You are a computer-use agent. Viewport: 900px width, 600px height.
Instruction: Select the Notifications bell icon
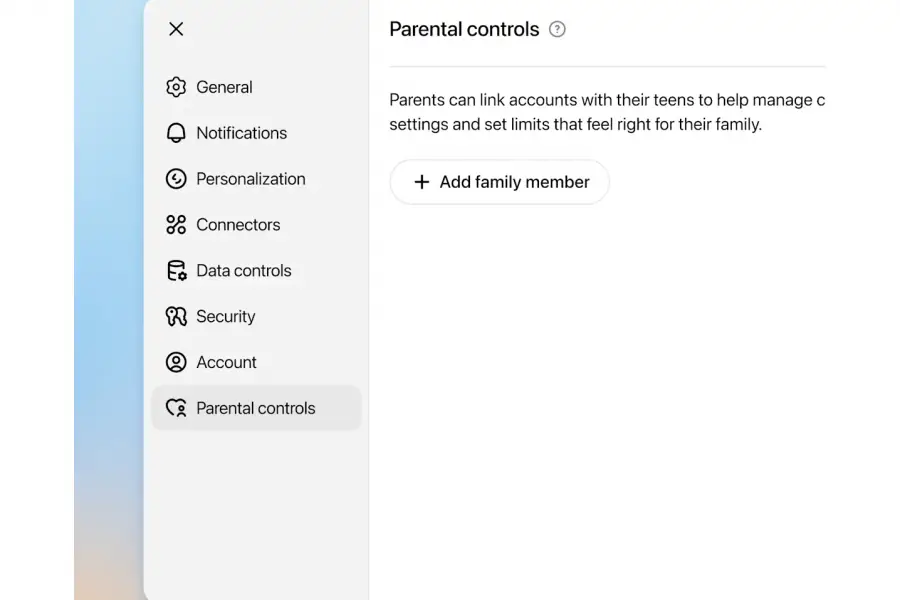[x=176, y=133]
